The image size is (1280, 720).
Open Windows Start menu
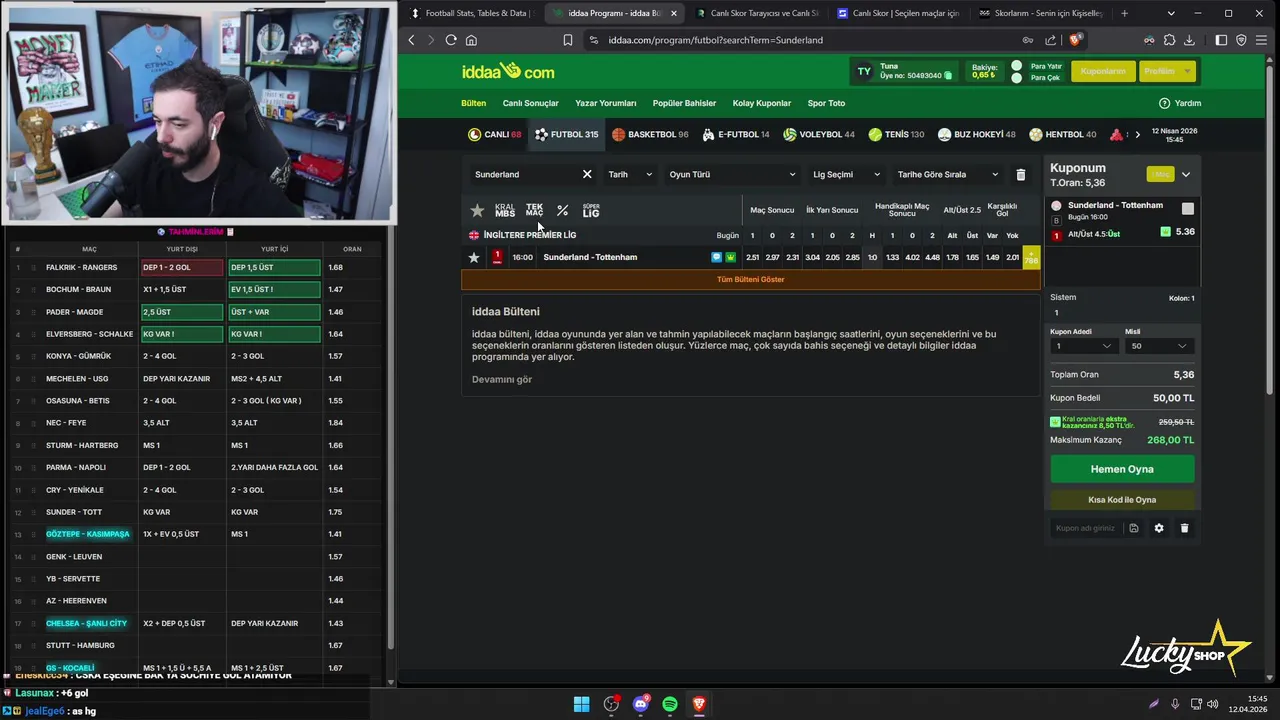point(581,704)
